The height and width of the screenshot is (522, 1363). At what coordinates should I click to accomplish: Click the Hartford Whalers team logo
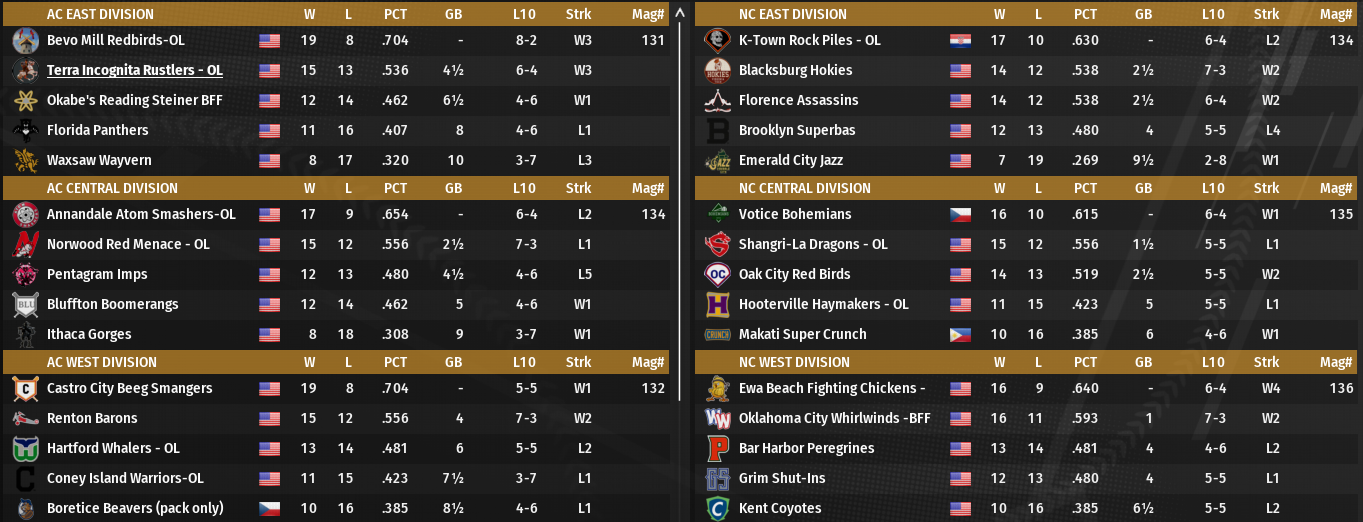pos(26,449)
